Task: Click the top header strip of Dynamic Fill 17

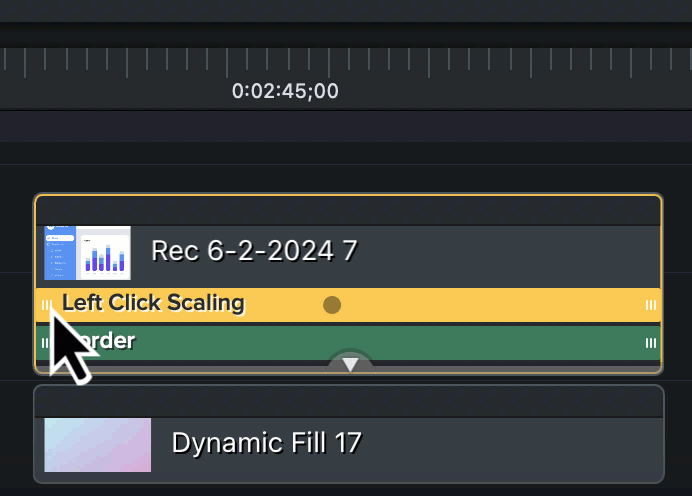Action: click(348, 401)
